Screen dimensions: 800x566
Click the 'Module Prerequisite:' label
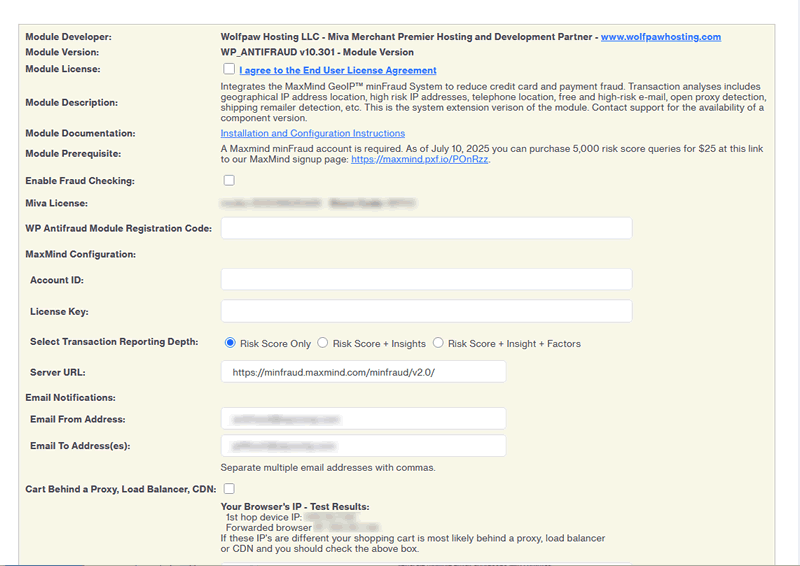pos(73,154)
